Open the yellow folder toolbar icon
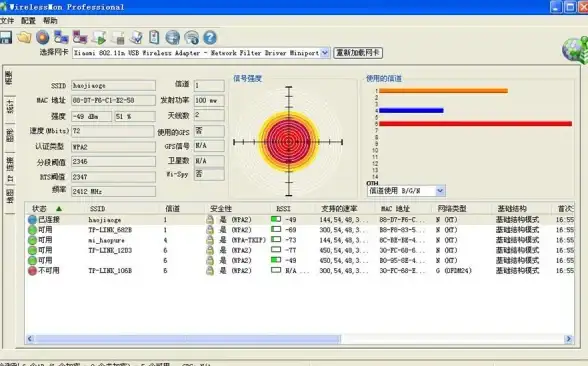Viewport: 588px width, 366px height. (24, 38)
